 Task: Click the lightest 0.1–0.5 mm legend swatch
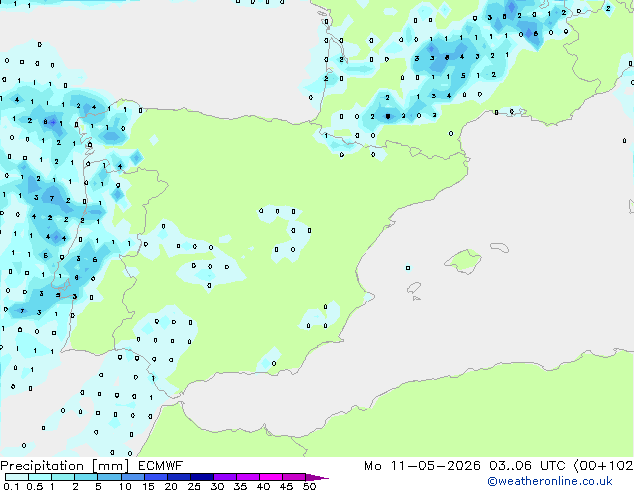[17, 477]
